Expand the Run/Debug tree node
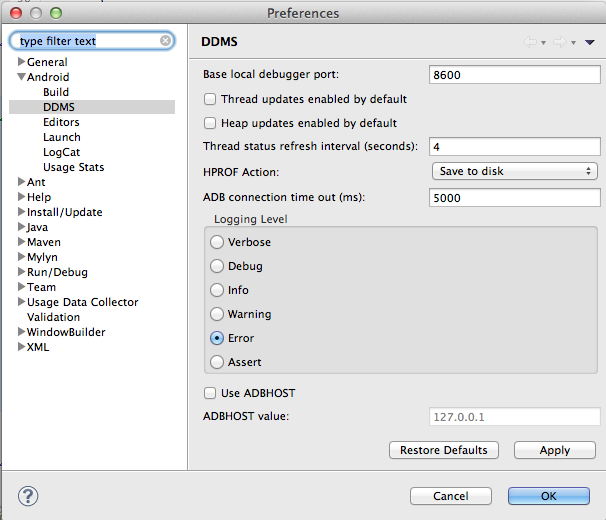Image resolution: width=606 pixels, height=520 pixels. click(x=22, y=272)
